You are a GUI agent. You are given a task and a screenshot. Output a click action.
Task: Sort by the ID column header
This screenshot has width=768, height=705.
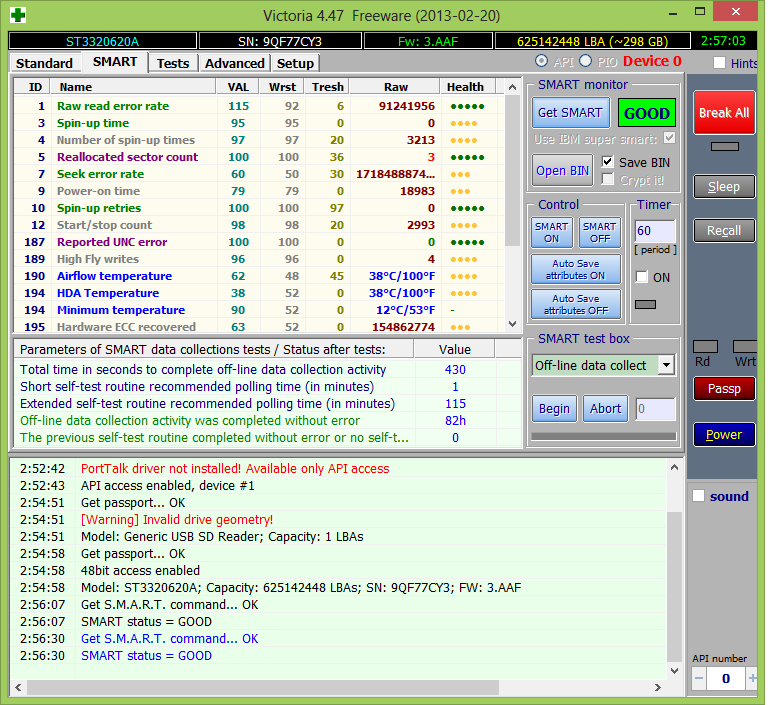(x=32, y=87)
